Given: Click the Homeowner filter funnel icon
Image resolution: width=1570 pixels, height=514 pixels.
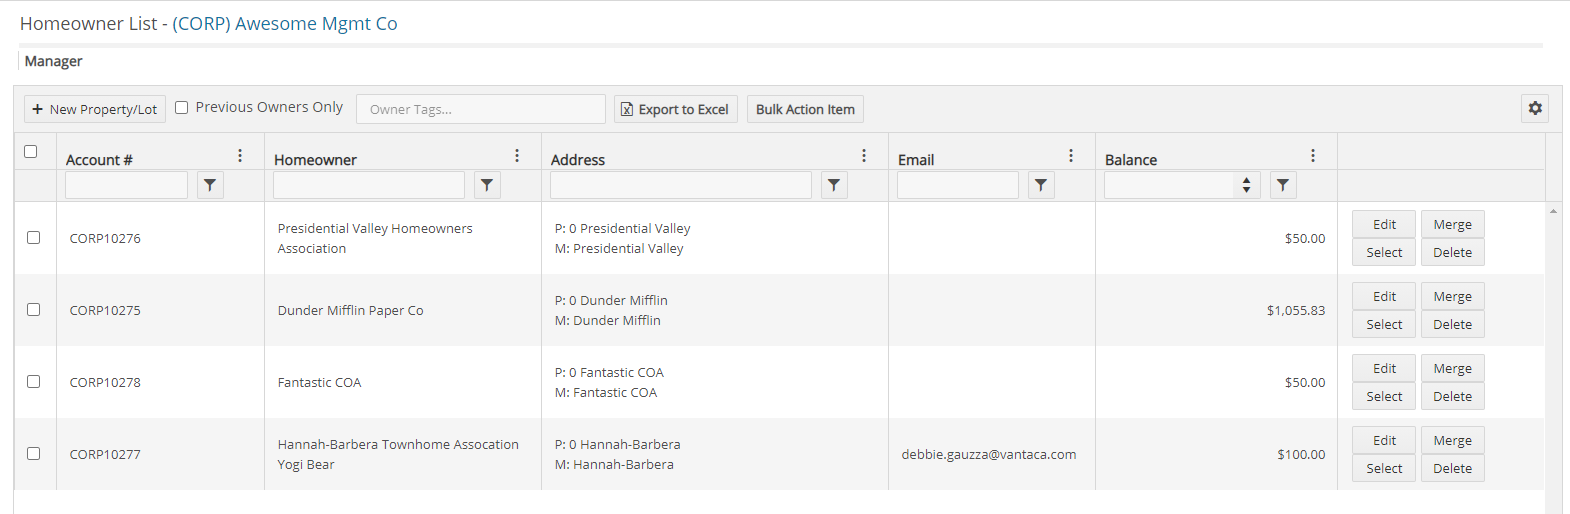Looking at the screenshot, I should click(487, 185).
